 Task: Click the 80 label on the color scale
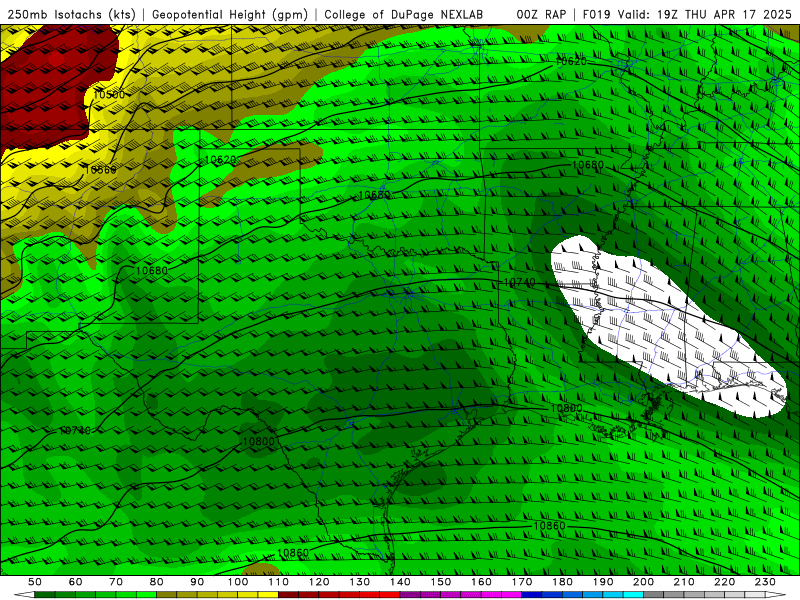157,582
